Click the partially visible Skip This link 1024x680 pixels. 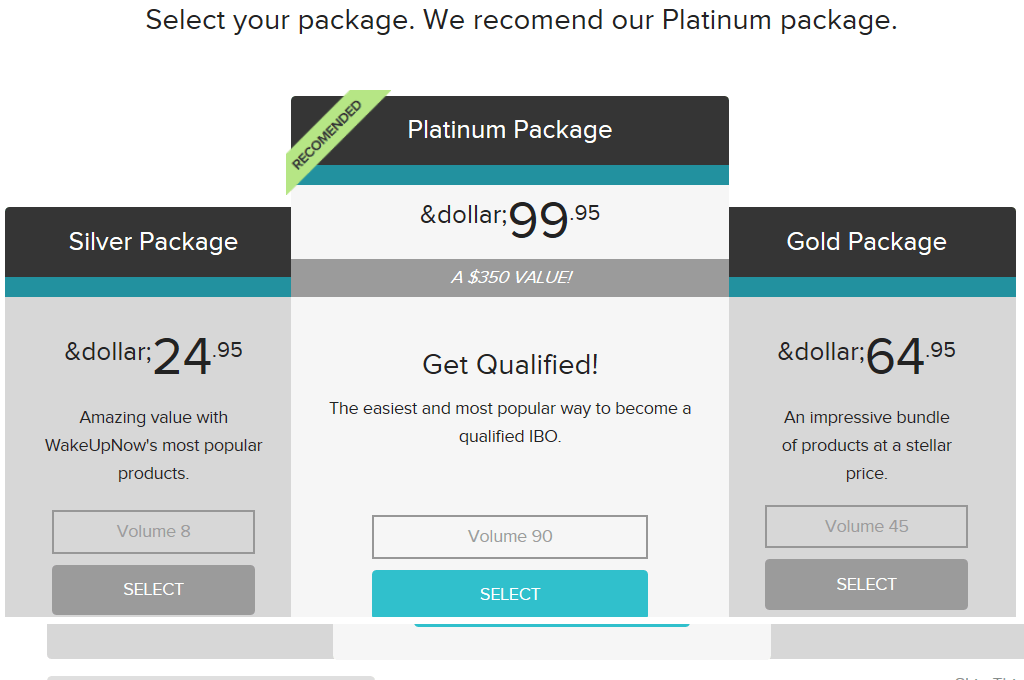(x=986, y=677)
